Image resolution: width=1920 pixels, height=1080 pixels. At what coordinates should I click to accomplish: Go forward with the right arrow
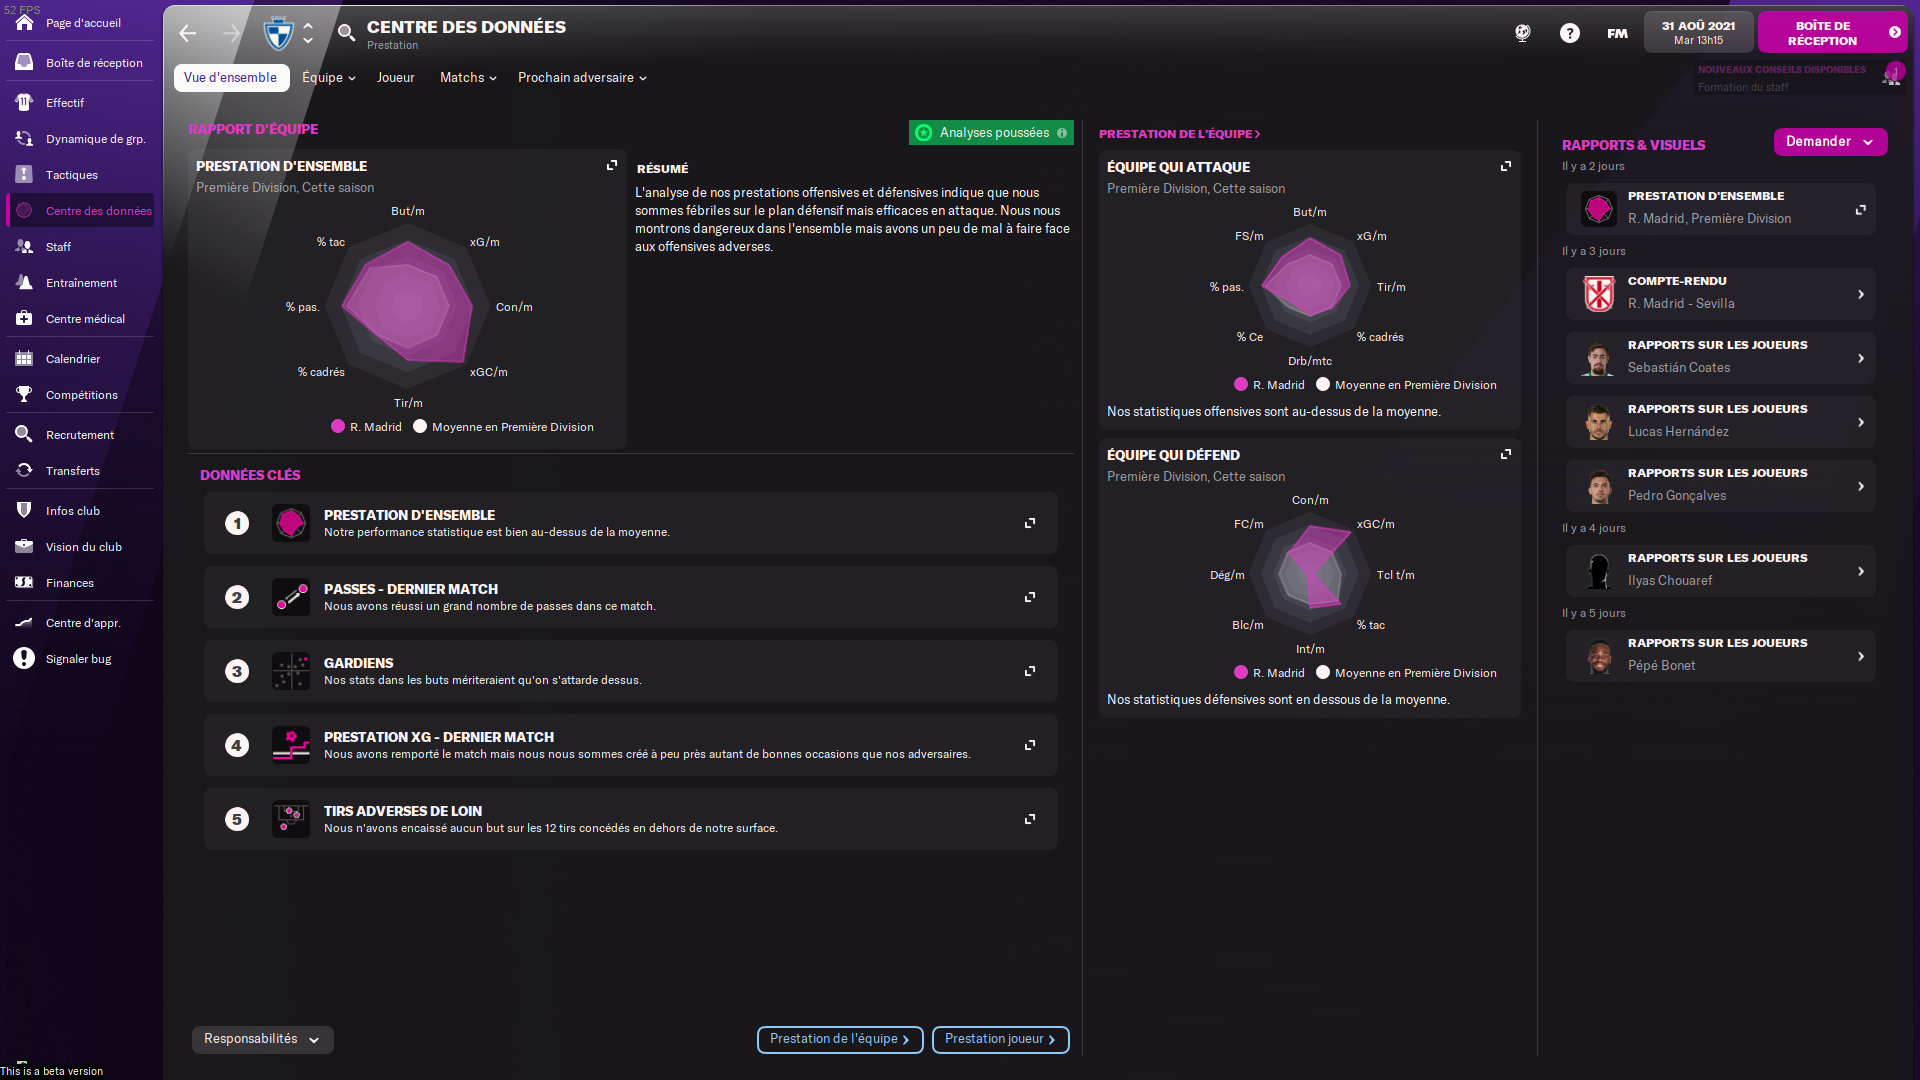231,33
